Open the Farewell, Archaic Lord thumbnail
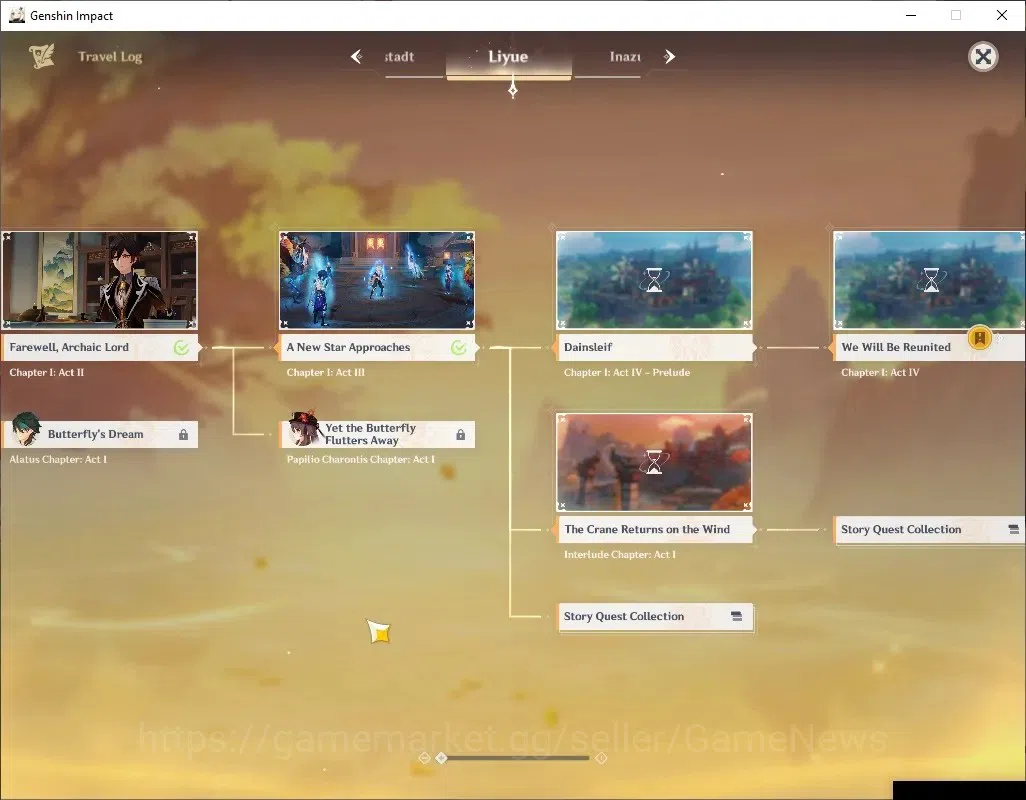 coord(99,280)
